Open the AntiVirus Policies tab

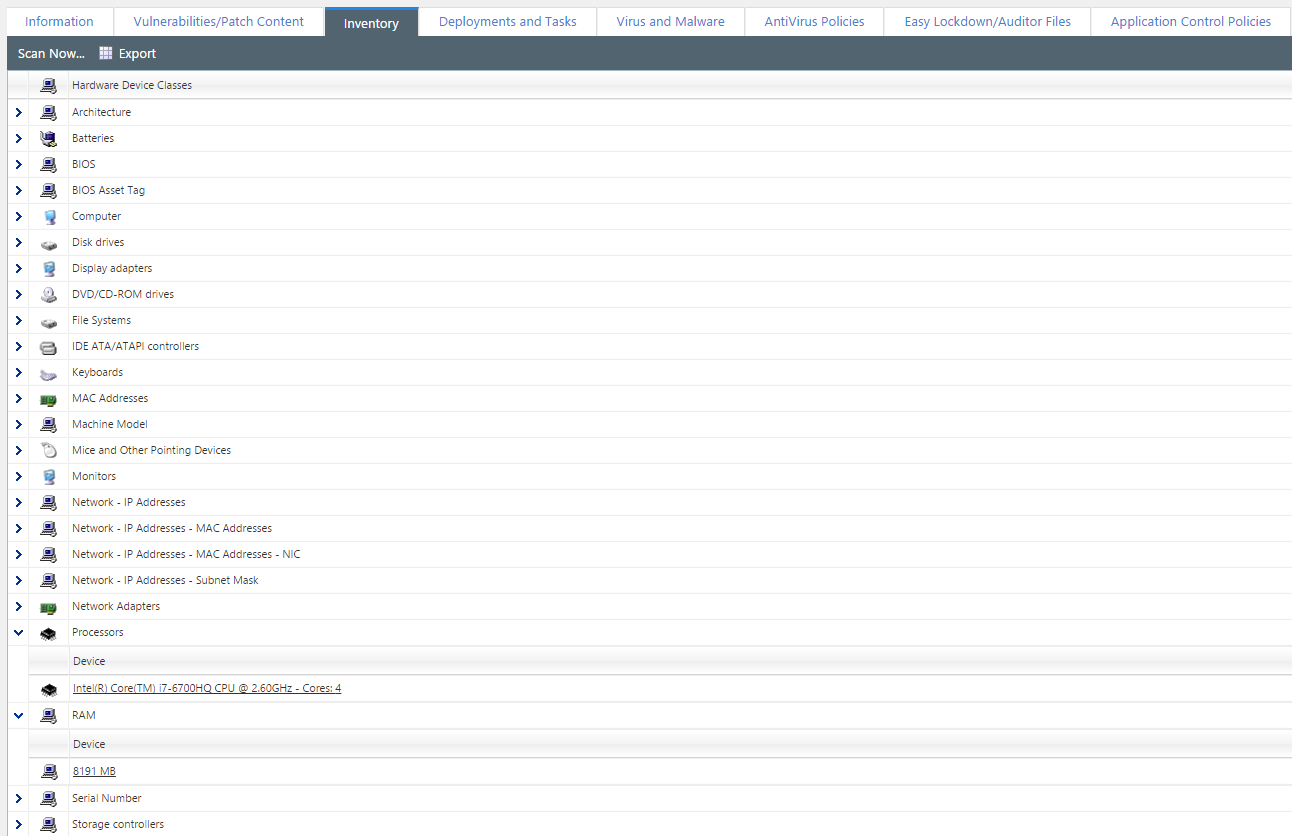point(814,20)
